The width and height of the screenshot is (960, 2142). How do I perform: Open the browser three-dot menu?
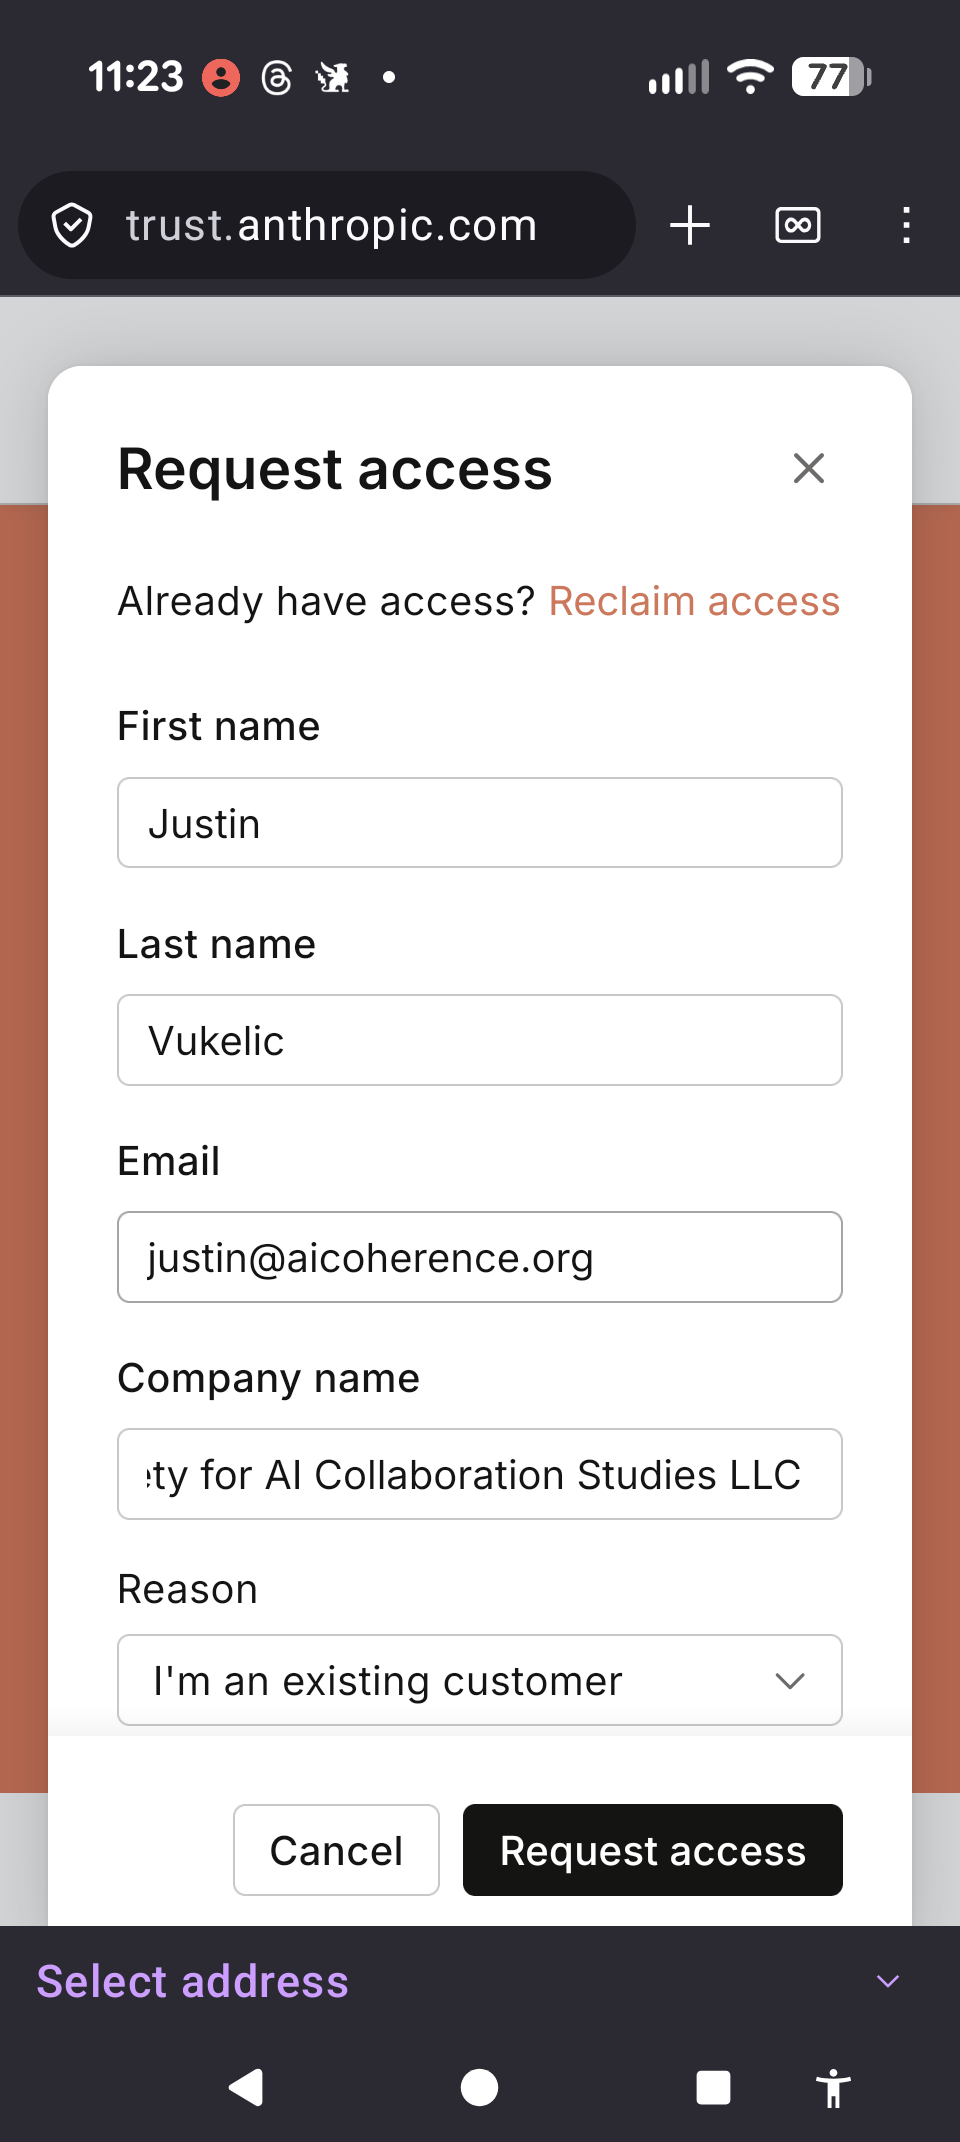click(x=906, y=225)
